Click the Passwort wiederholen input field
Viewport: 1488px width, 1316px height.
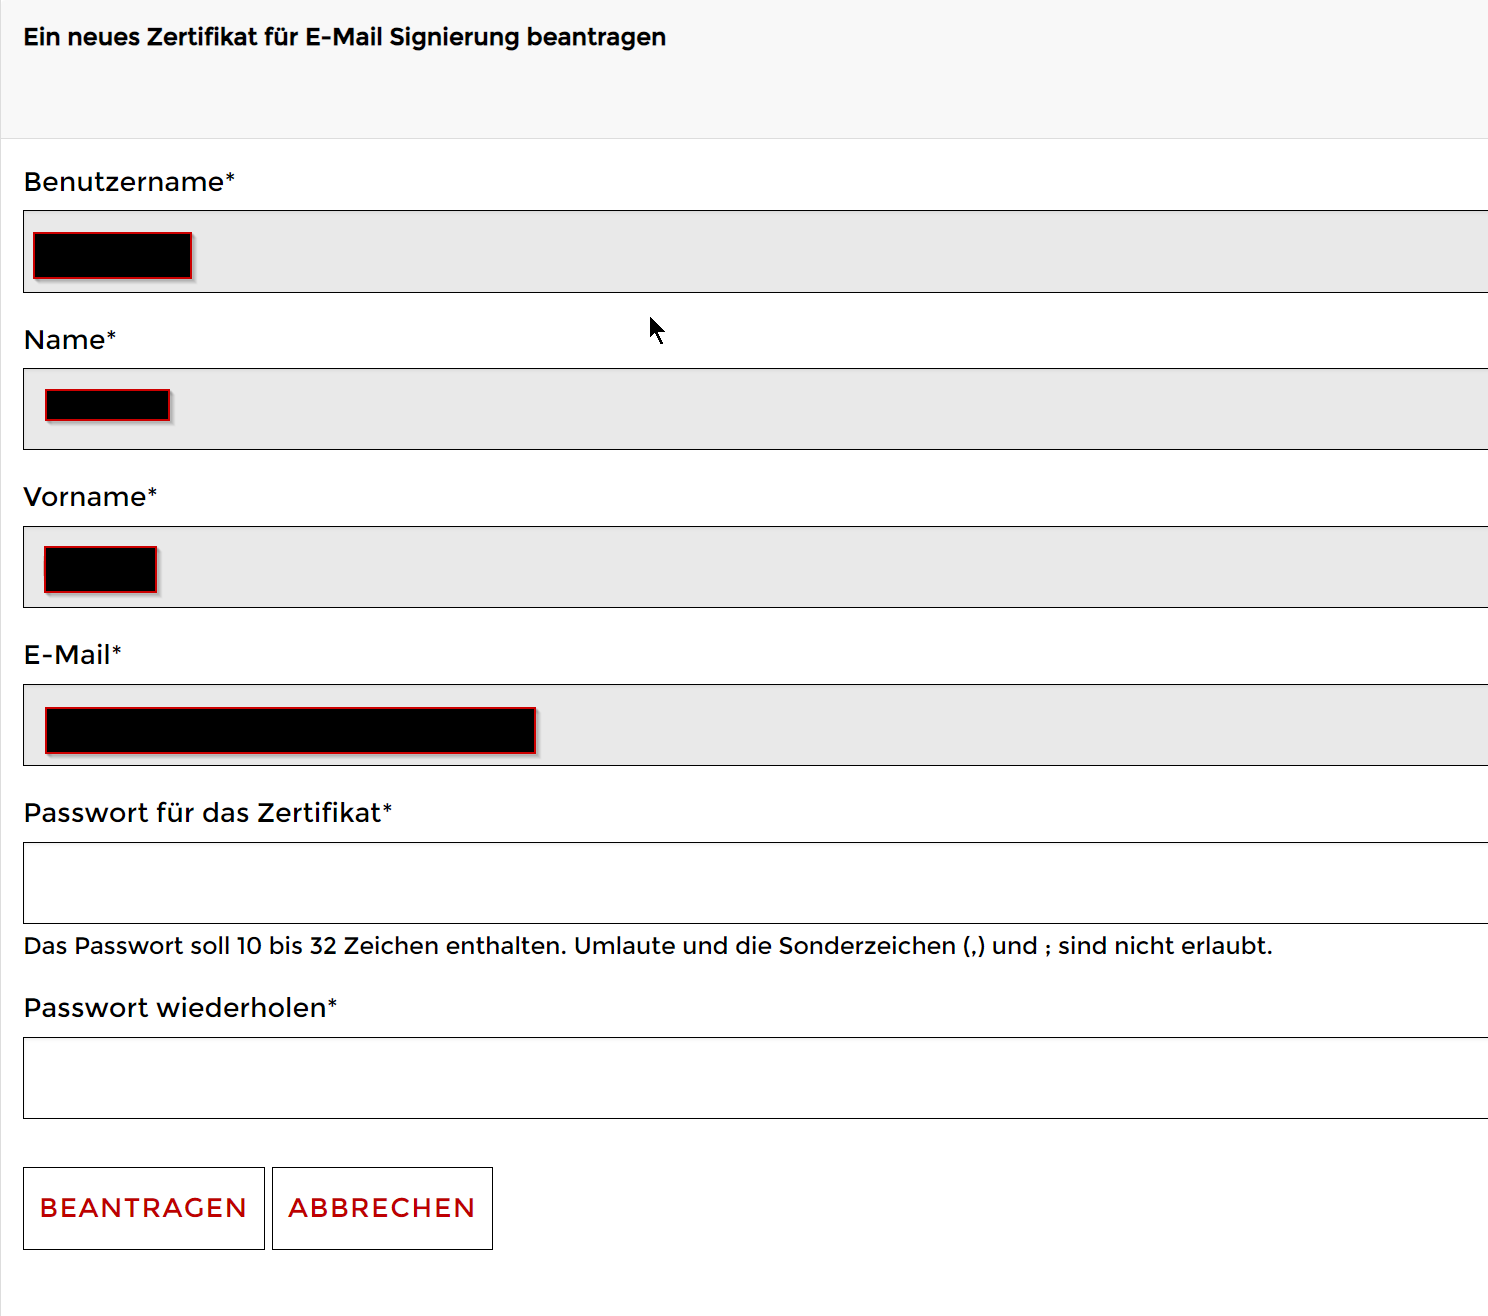point(755,1078)
